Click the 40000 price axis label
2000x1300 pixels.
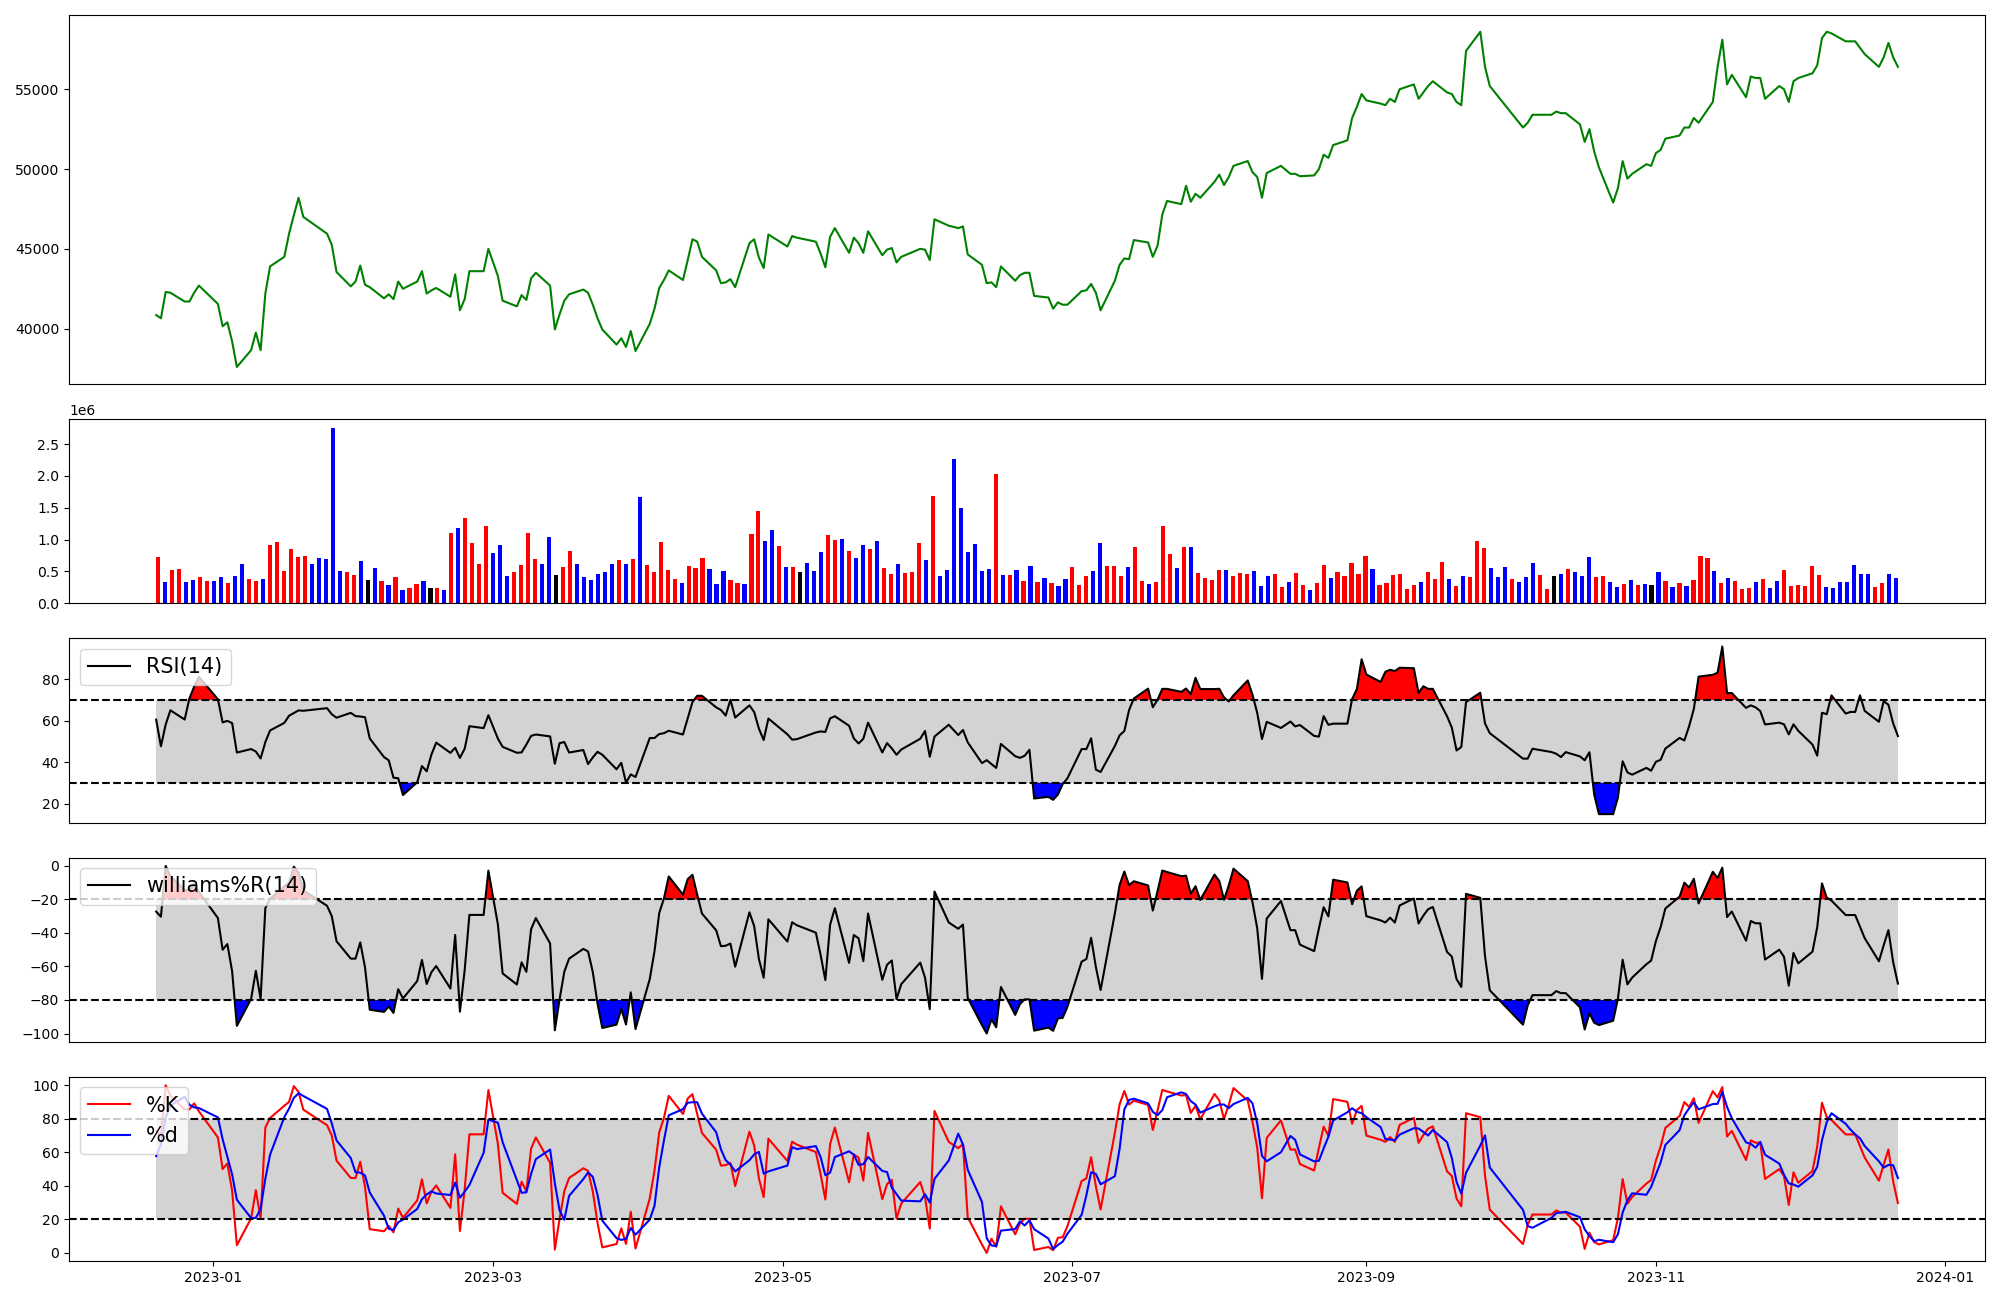coord(37,330)
